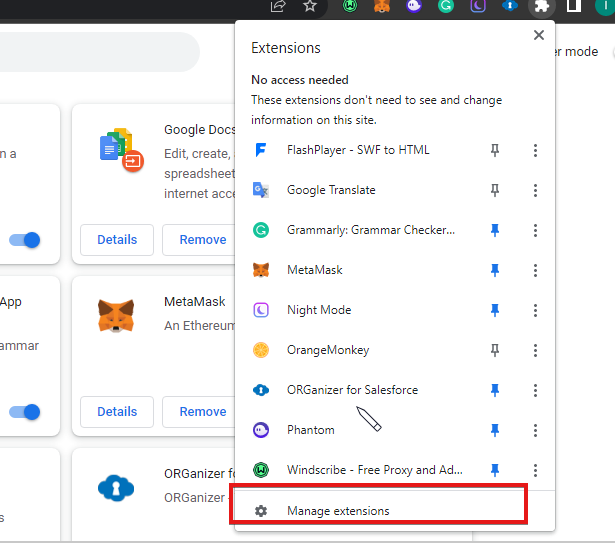Unpin Night Mode from the toolbar
Viewport: 615px width, 543px height.
(x=495, y=310)
